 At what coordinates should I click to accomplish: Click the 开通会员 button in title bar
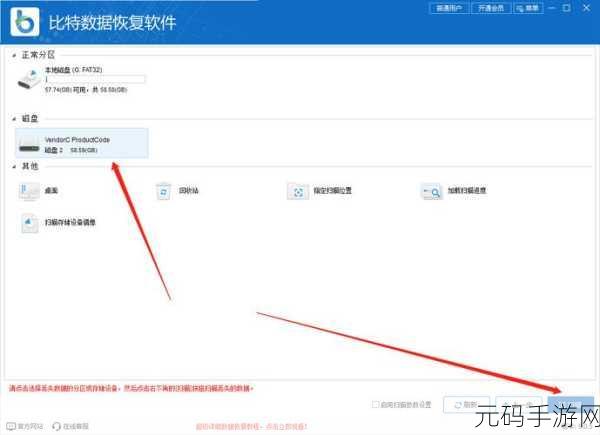click(x=491, y=8)
